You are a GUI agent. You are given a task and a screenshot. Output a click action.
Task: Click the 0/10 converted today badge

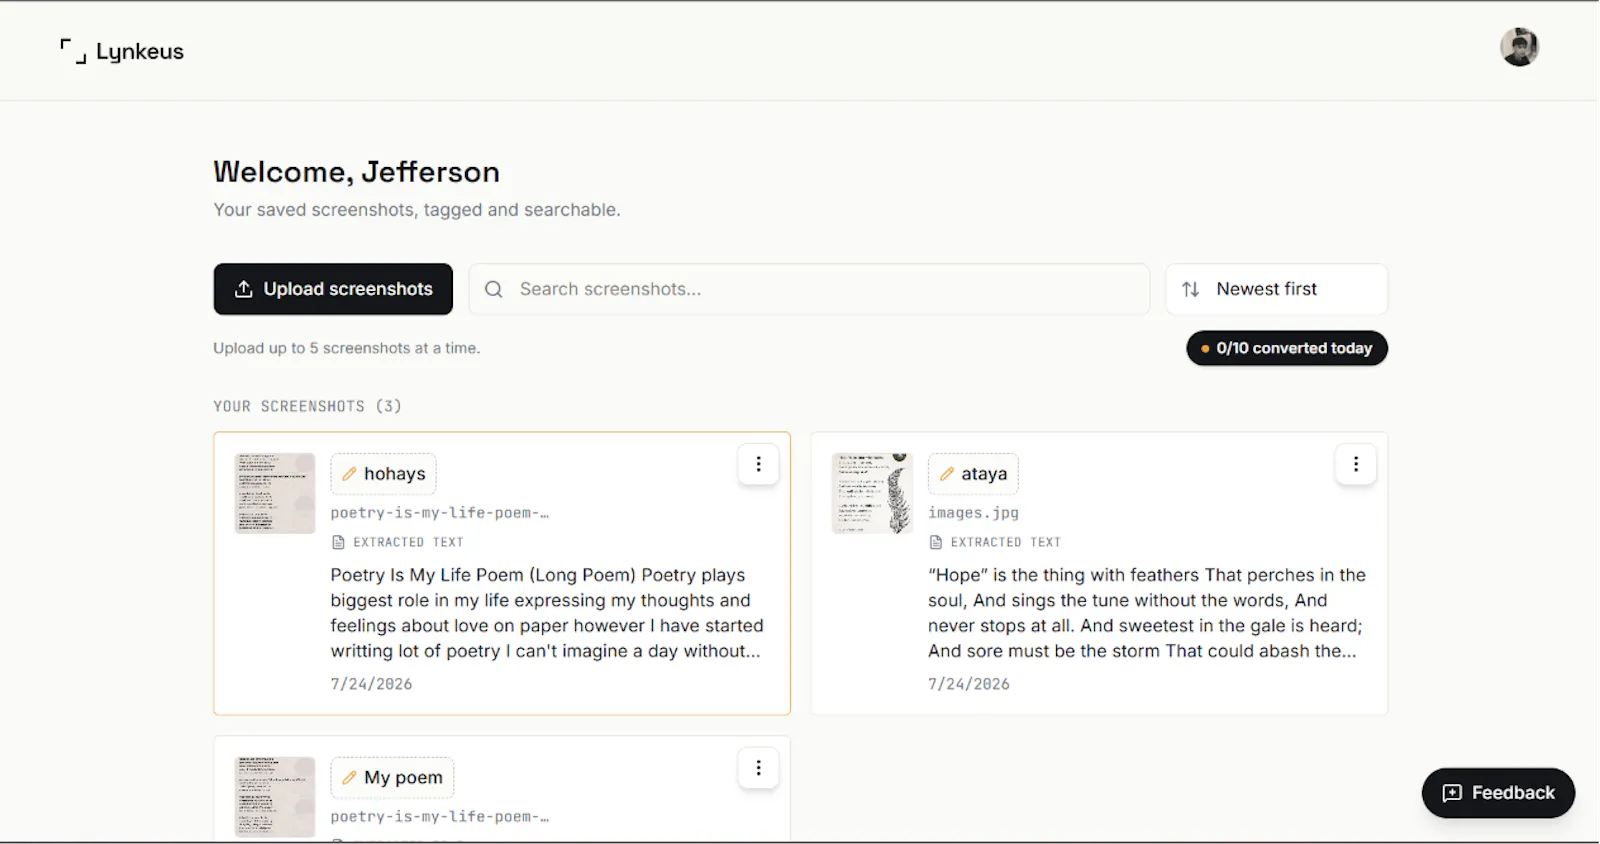[1287, 348]
